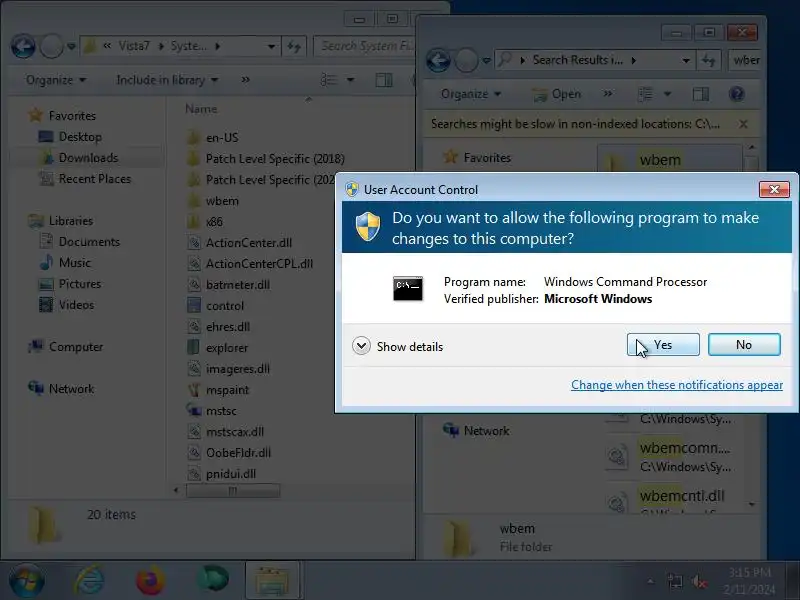Dismiss the slow search notification bar
This screenshot has height=600, width=800.
tap(743, 124)
